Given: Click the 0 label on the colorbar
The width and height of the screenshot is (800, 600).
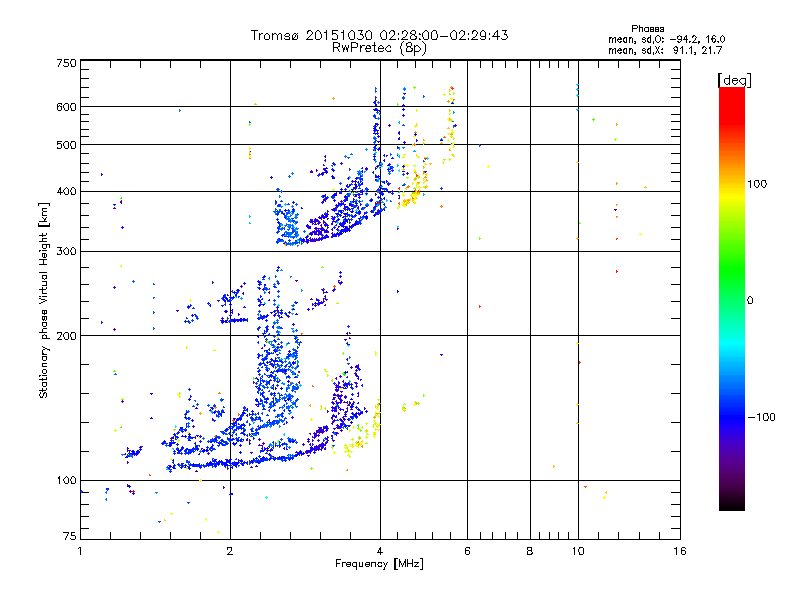Looking at the screenshot, I should 750,300.
